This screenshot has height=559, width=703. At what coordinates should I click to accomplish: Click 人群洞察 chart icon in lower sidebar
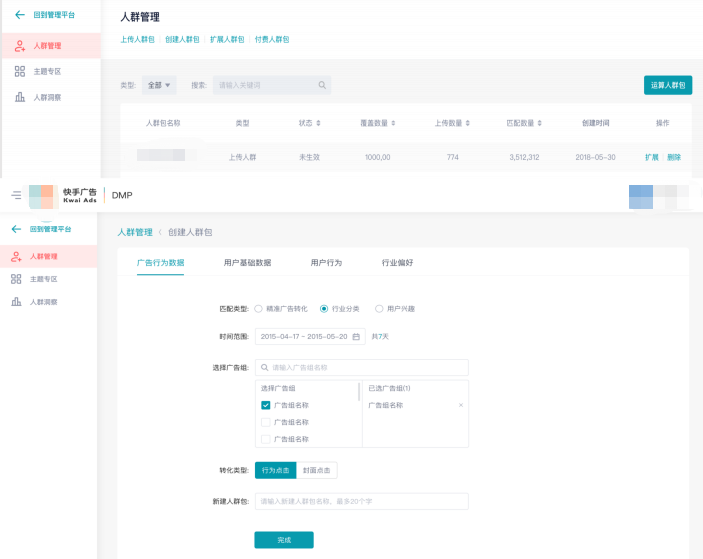pyautogui.click(x=16, y=302)
